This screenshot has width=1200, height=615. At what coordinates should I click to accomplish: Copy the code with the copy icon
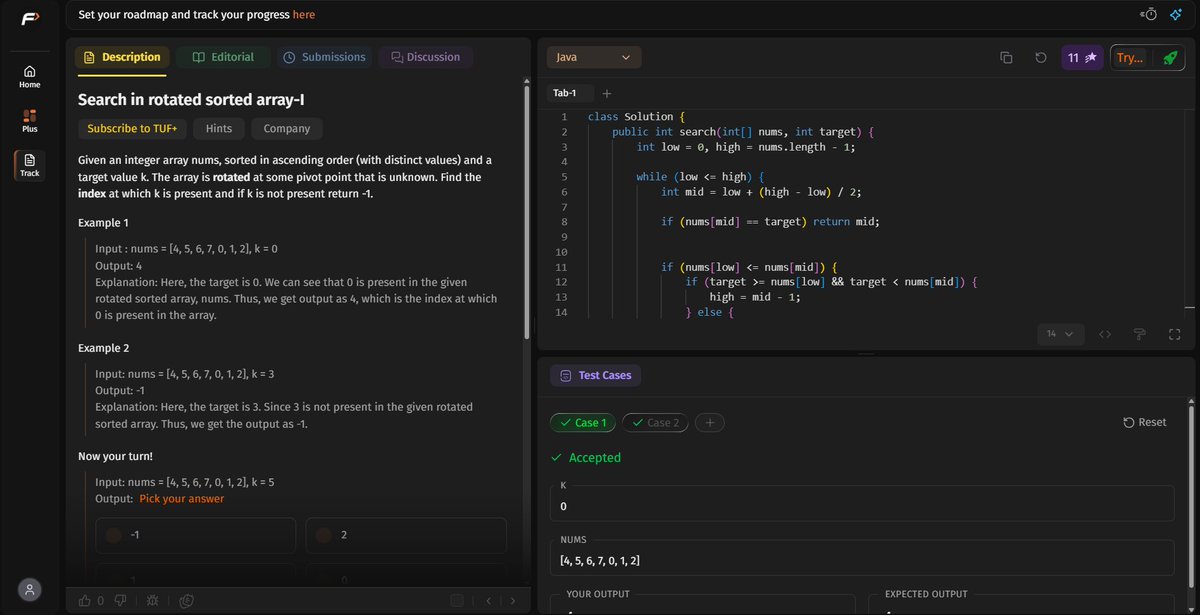point(1006,58)
